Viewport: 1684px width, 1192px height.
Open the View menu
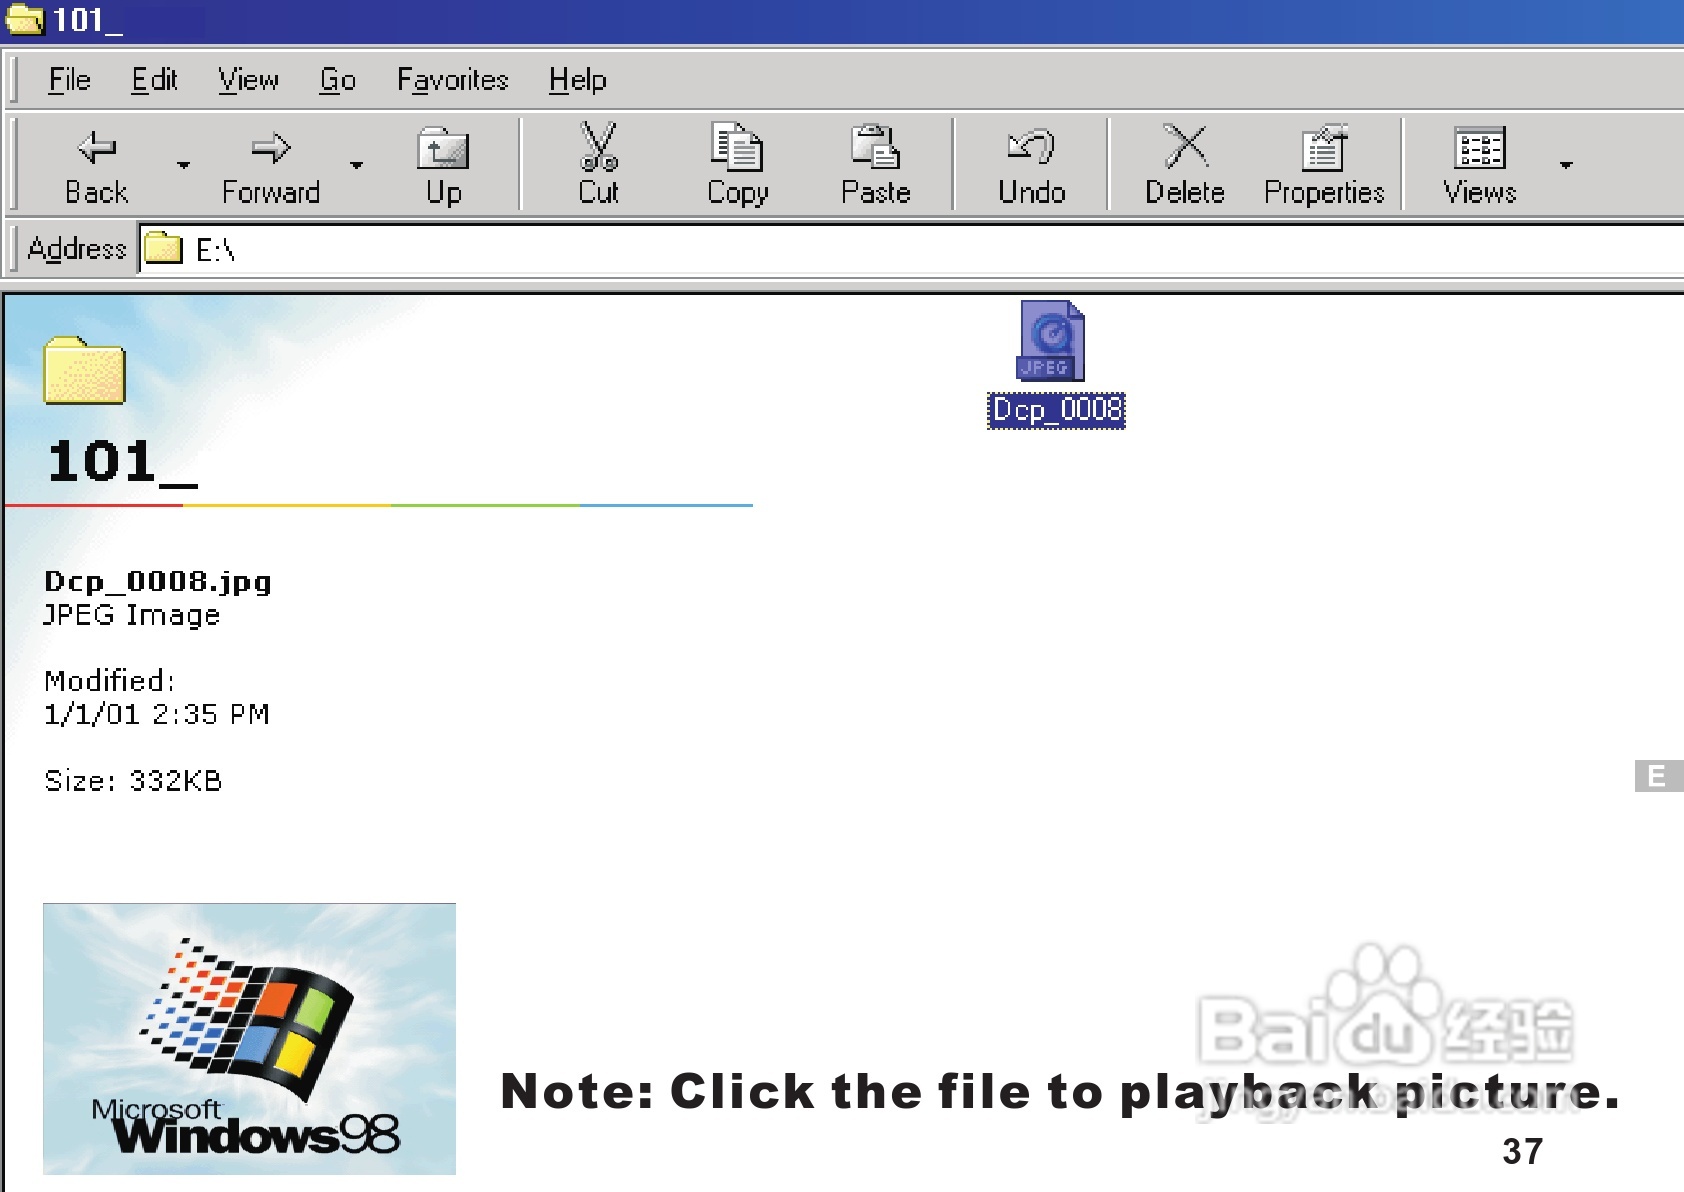click(x=248, y=80)
